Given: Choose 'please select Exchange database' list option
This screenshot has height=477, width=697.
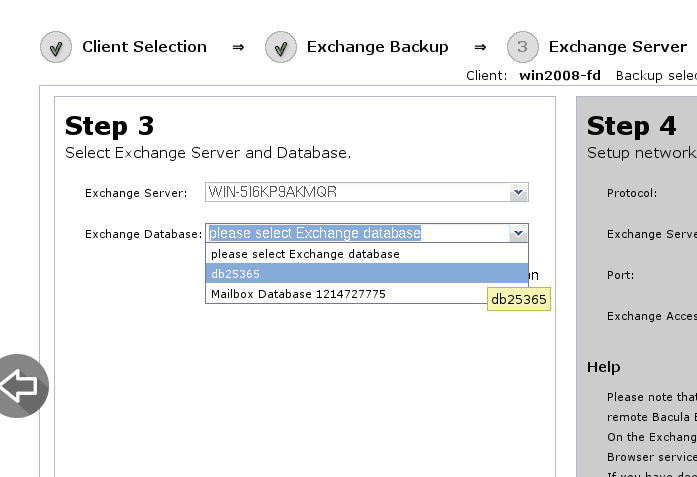Looking at the screenshot, I should (367, 254).
